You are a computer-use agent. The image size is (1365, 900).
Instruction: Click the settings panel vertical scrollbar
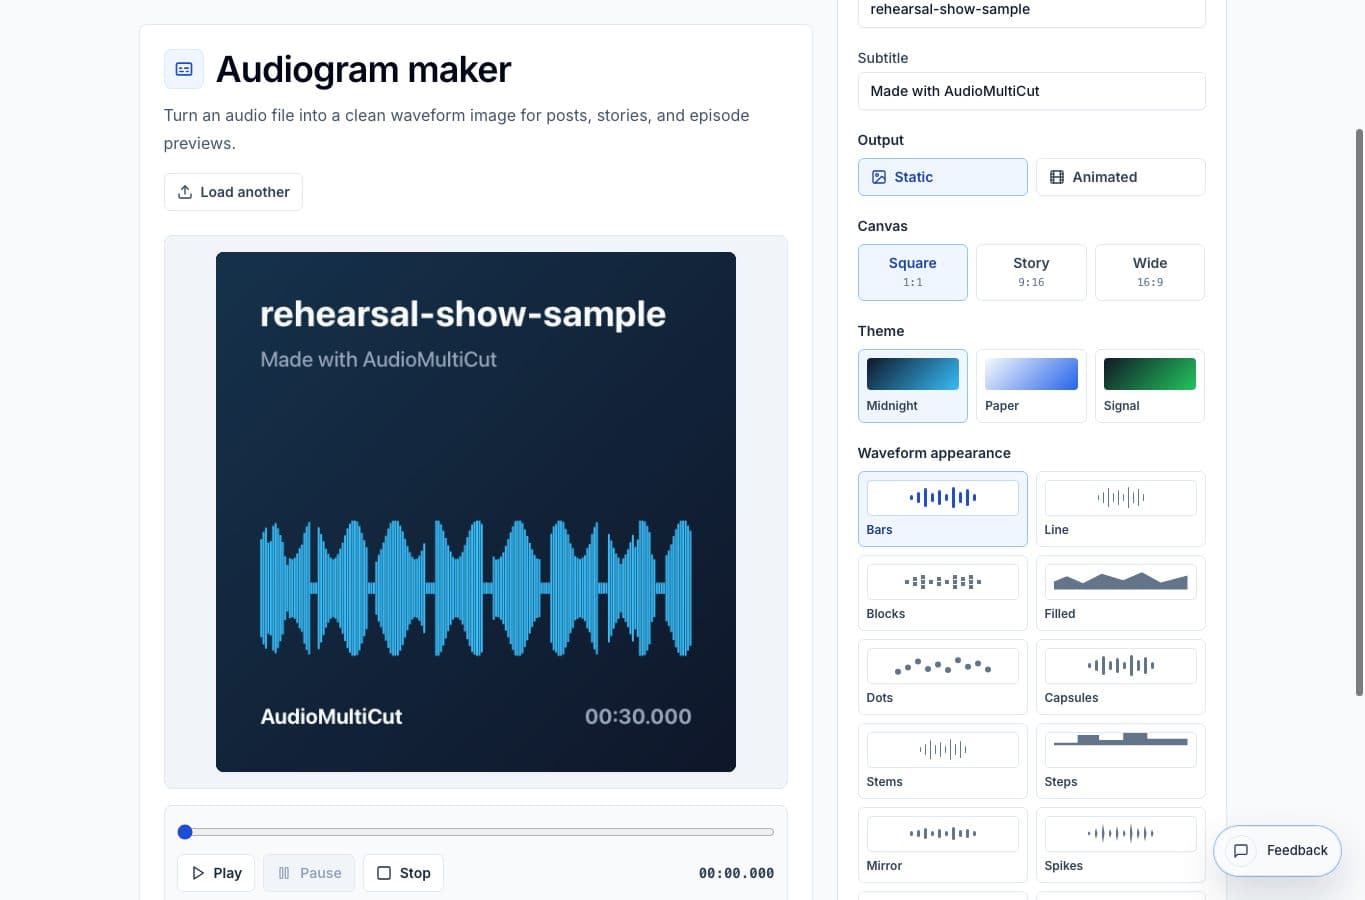pos(1359,412)
